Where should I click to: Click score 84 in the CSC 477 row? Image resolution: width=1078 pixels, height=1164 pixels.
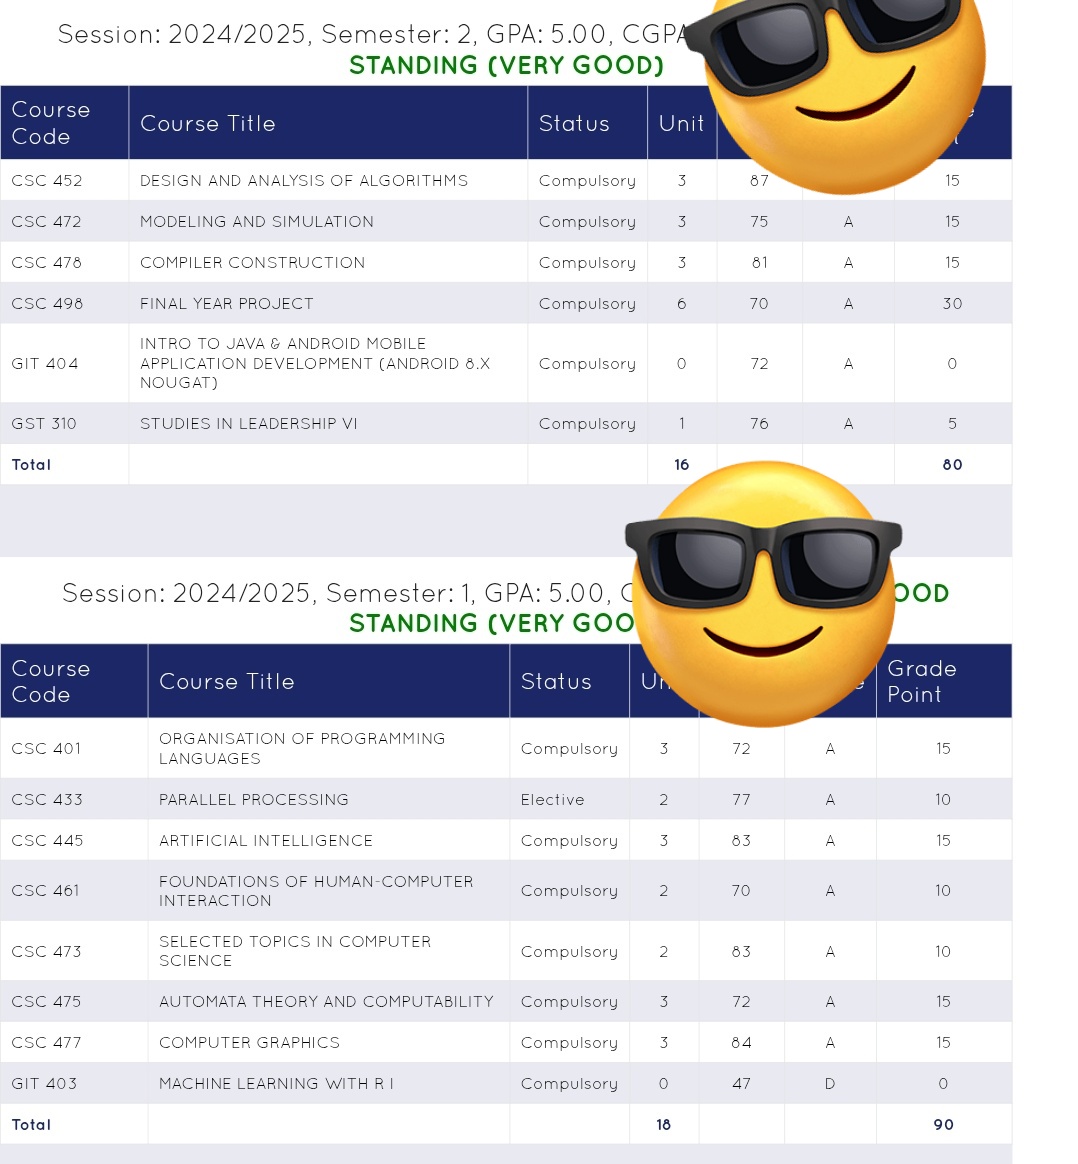[741, 1042]
